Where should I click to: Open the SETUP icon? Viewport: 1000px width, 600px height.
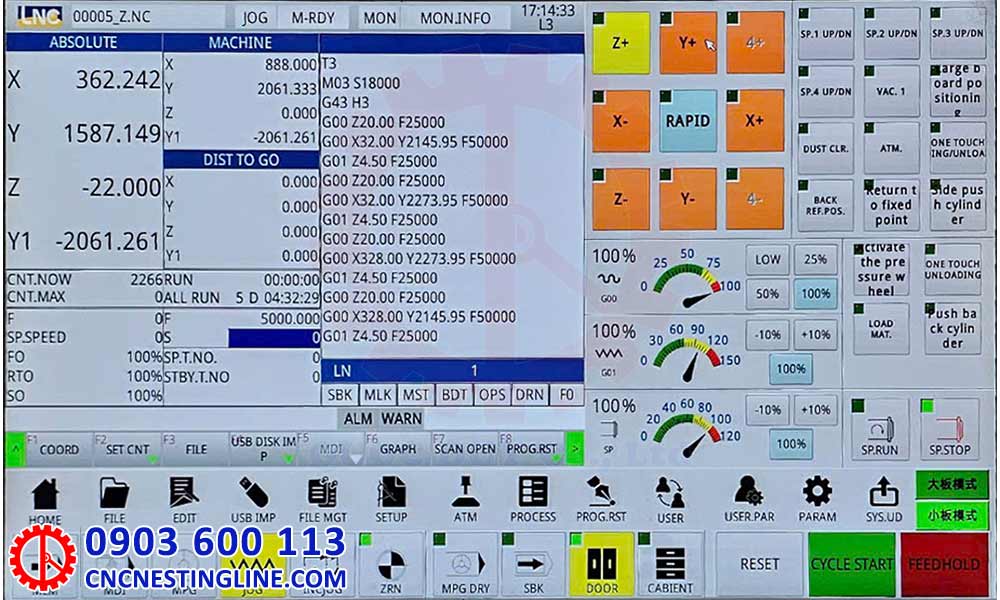pyautogui.click(x=391, y=499)
